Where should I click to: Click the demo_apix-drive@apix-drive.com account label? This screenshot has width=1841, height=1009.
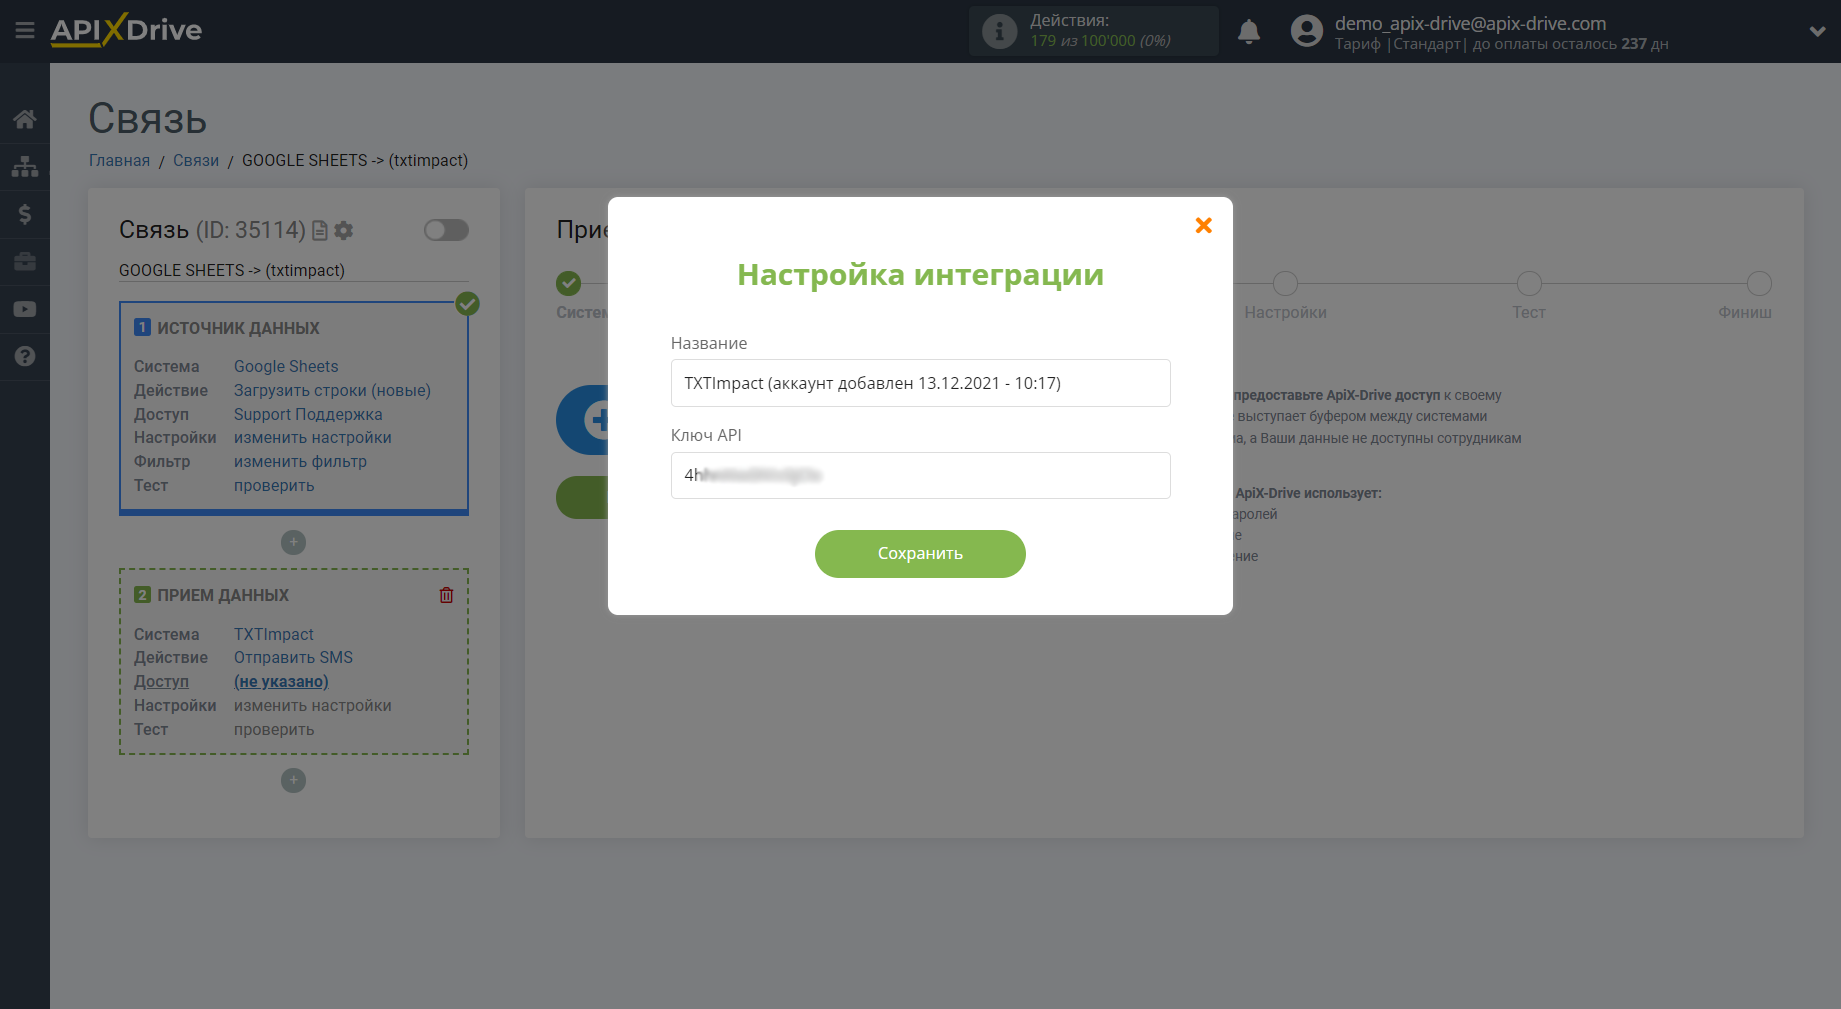[1470, 23]
